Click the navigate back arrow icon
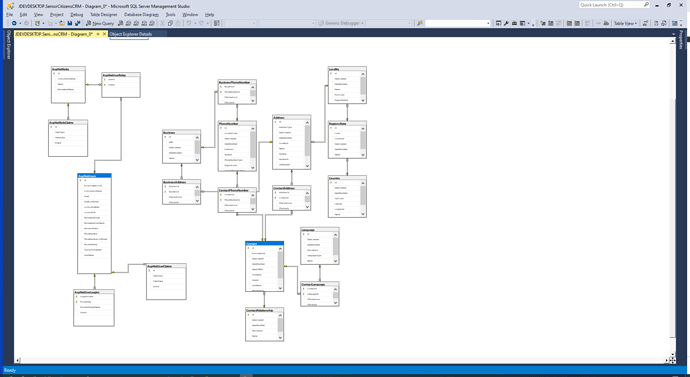The width and height of the screenshot is (690, 377). pos(14,23)
